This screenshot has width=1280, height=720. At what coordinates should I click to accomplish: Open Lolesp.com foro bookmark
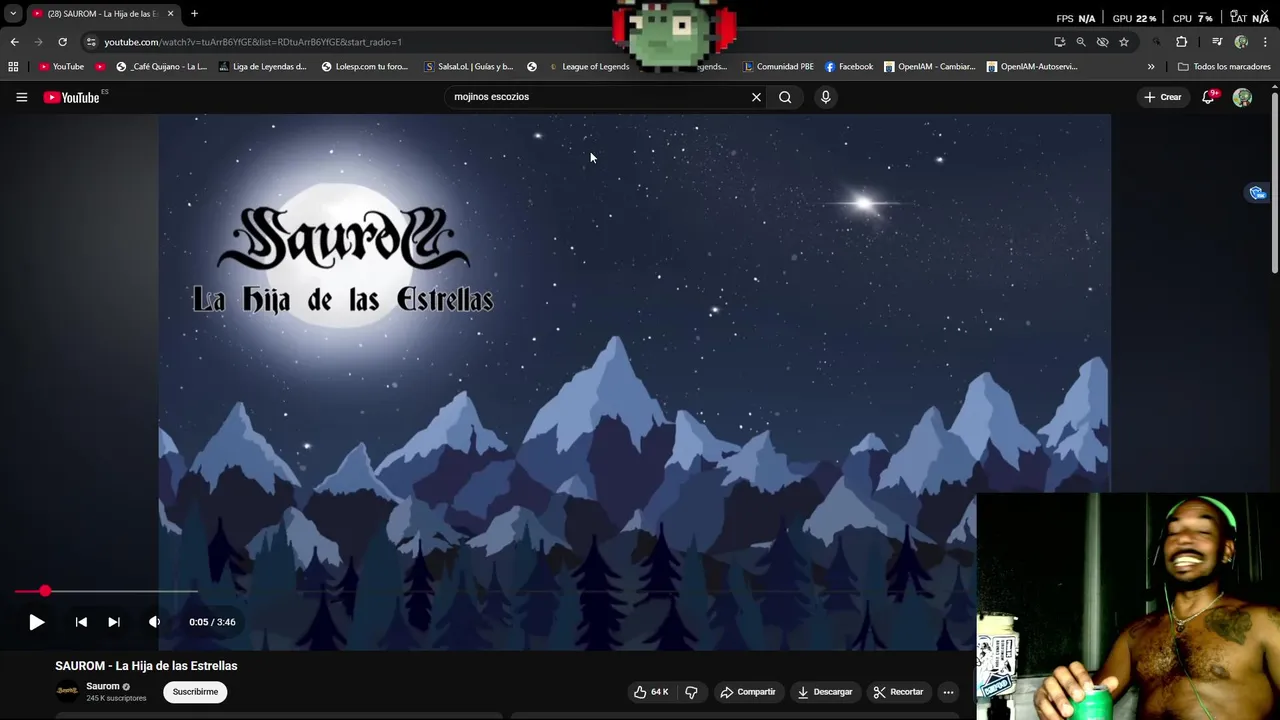pos(365,67)
